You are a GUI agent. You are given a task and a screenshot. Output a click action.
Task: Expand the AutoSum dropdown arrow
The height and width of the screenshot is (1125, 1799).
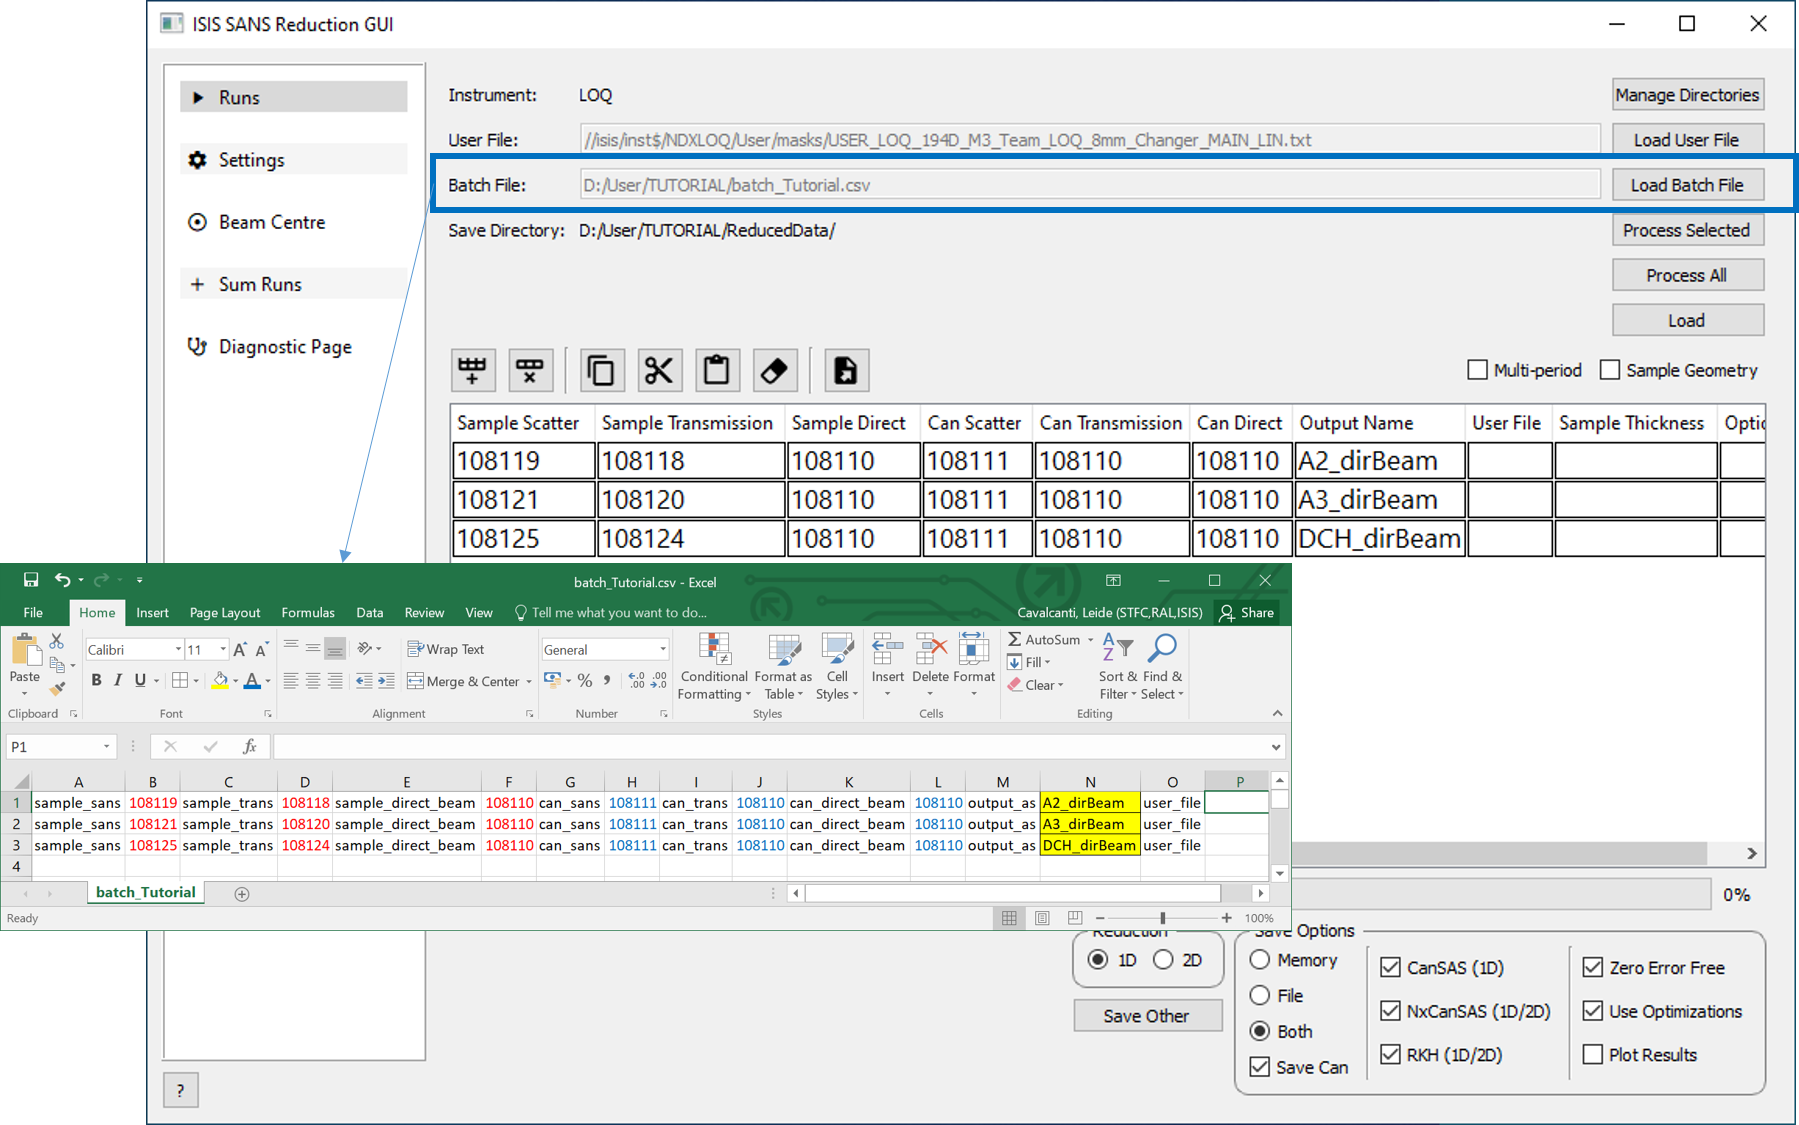pyautogui.click(x=1090, y=640)
